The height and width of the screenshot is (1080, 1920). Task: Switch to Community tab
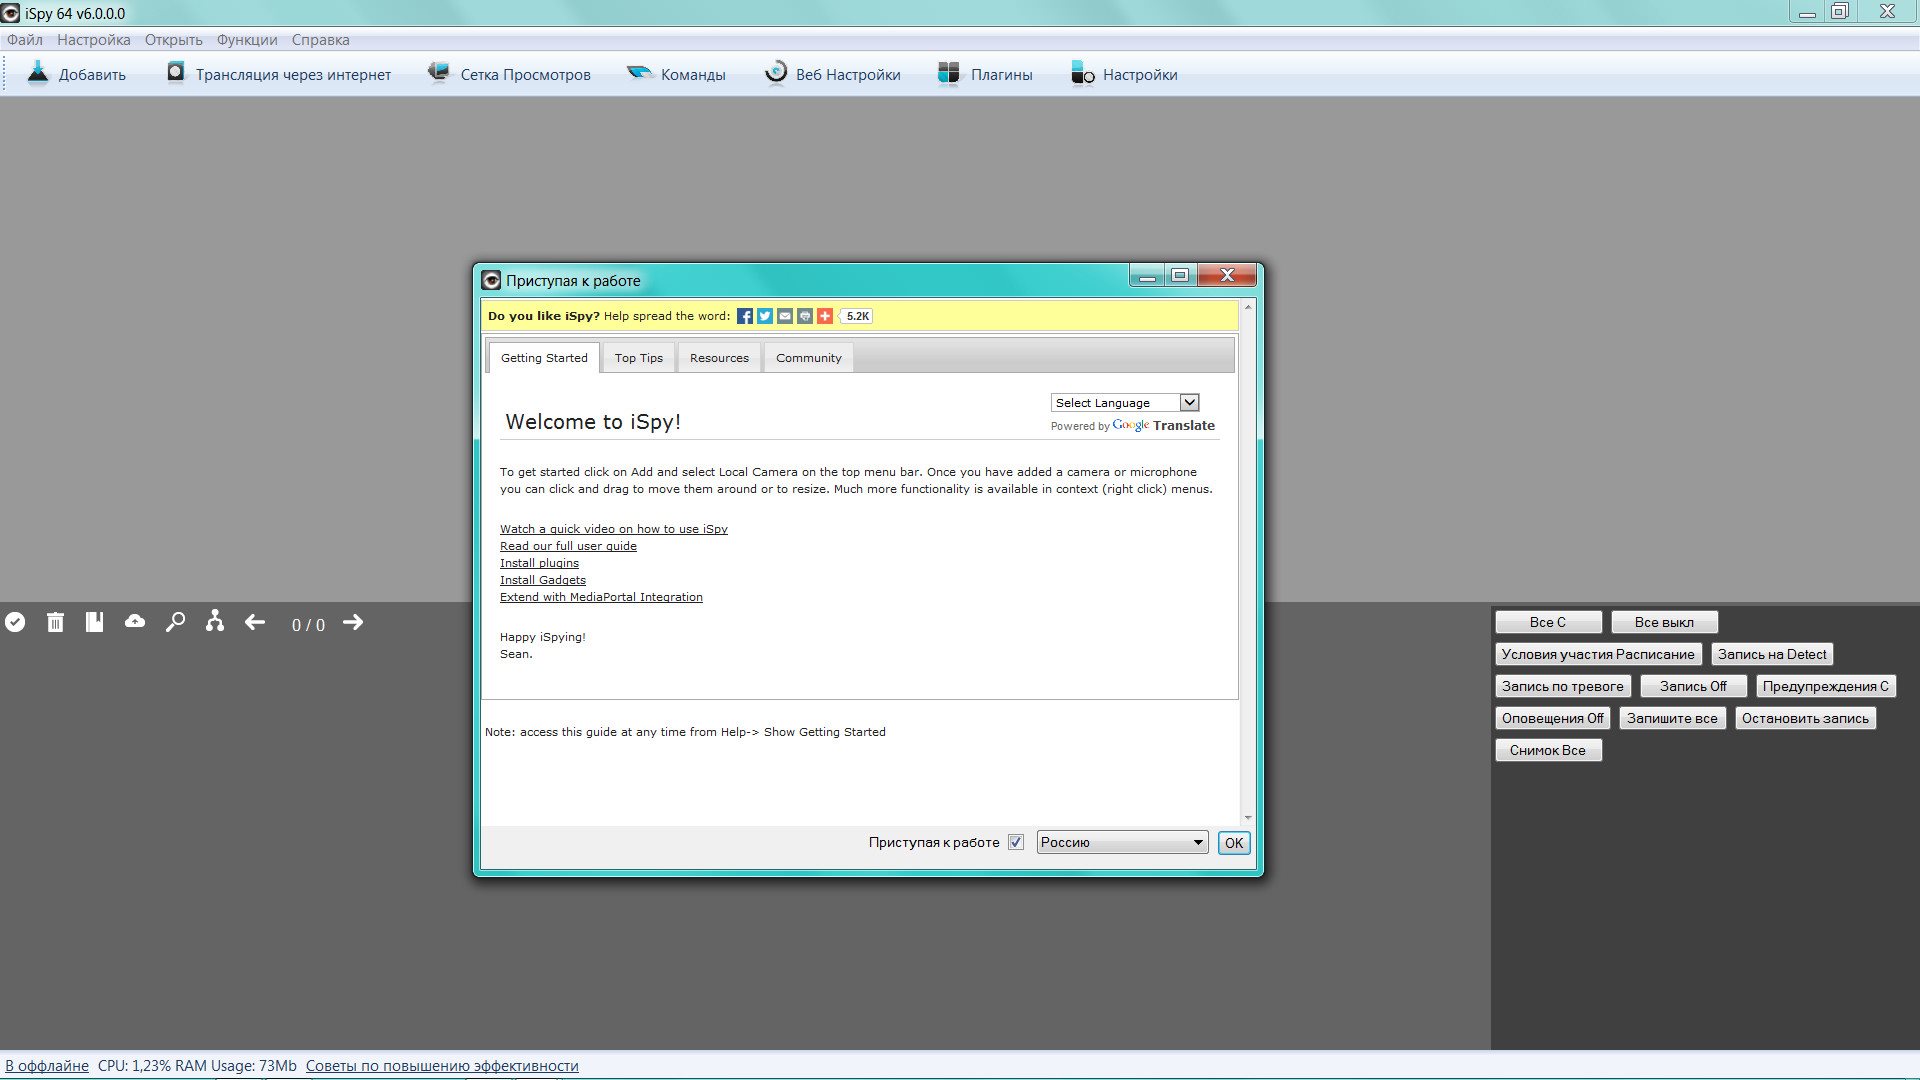(x=808, y=357)
